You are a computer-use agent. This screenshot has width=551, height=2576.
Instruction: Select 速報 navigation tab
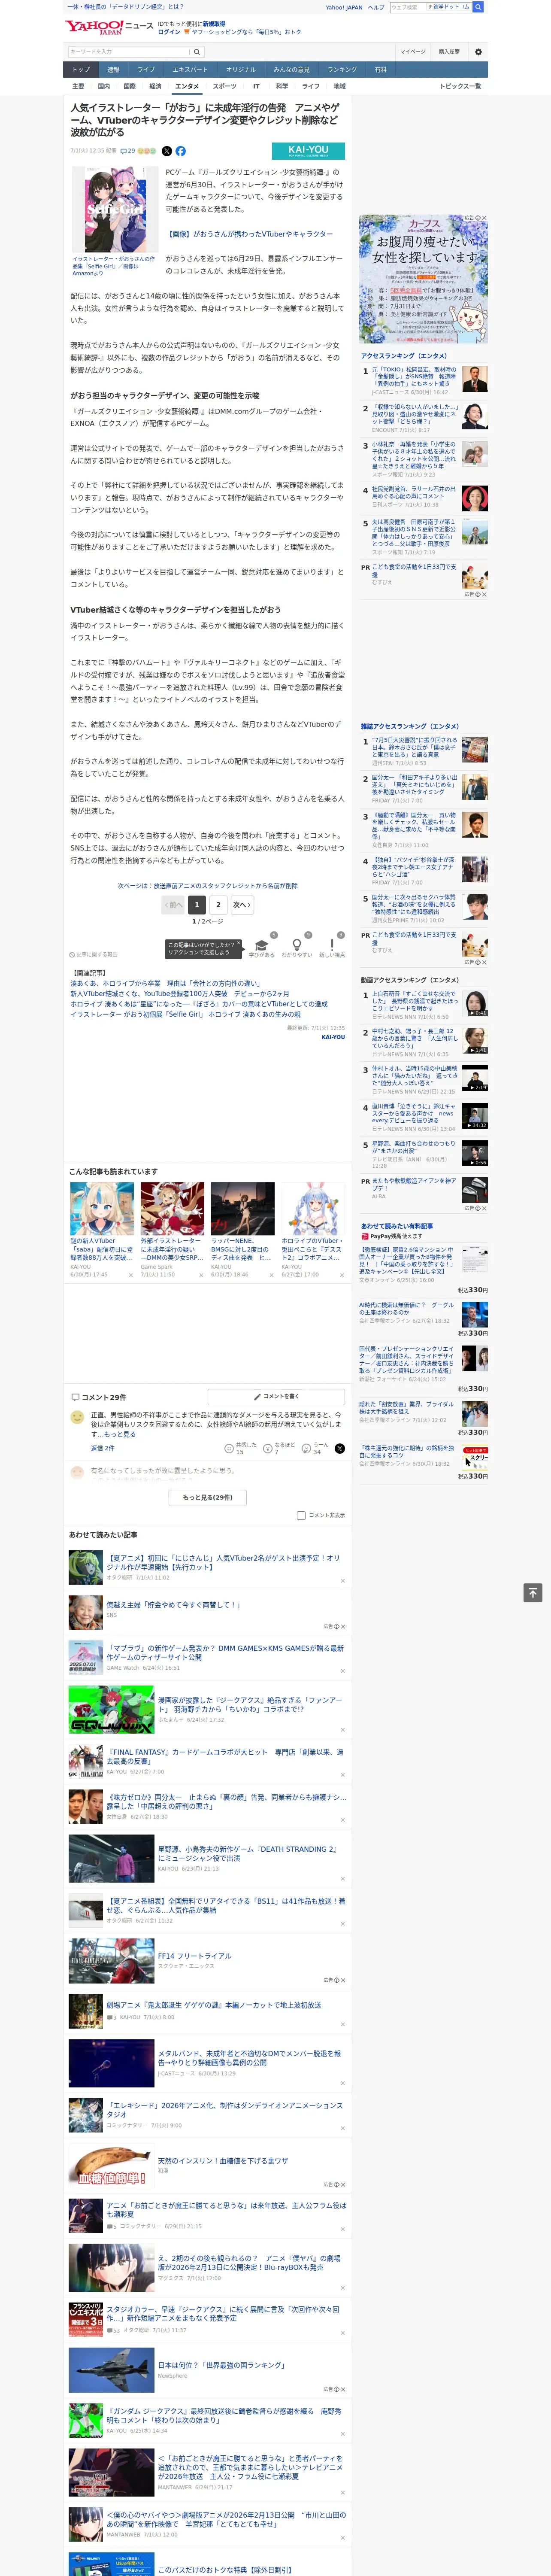coord(113,70)
